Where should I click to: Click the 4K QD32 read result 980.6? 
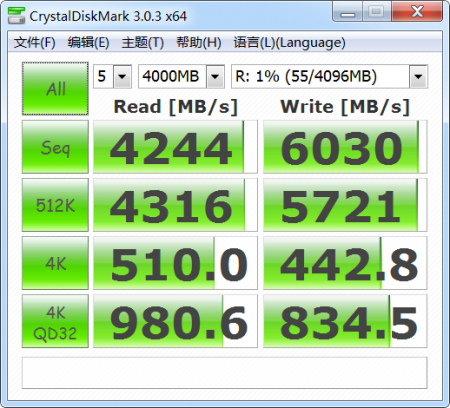point(175,321)
